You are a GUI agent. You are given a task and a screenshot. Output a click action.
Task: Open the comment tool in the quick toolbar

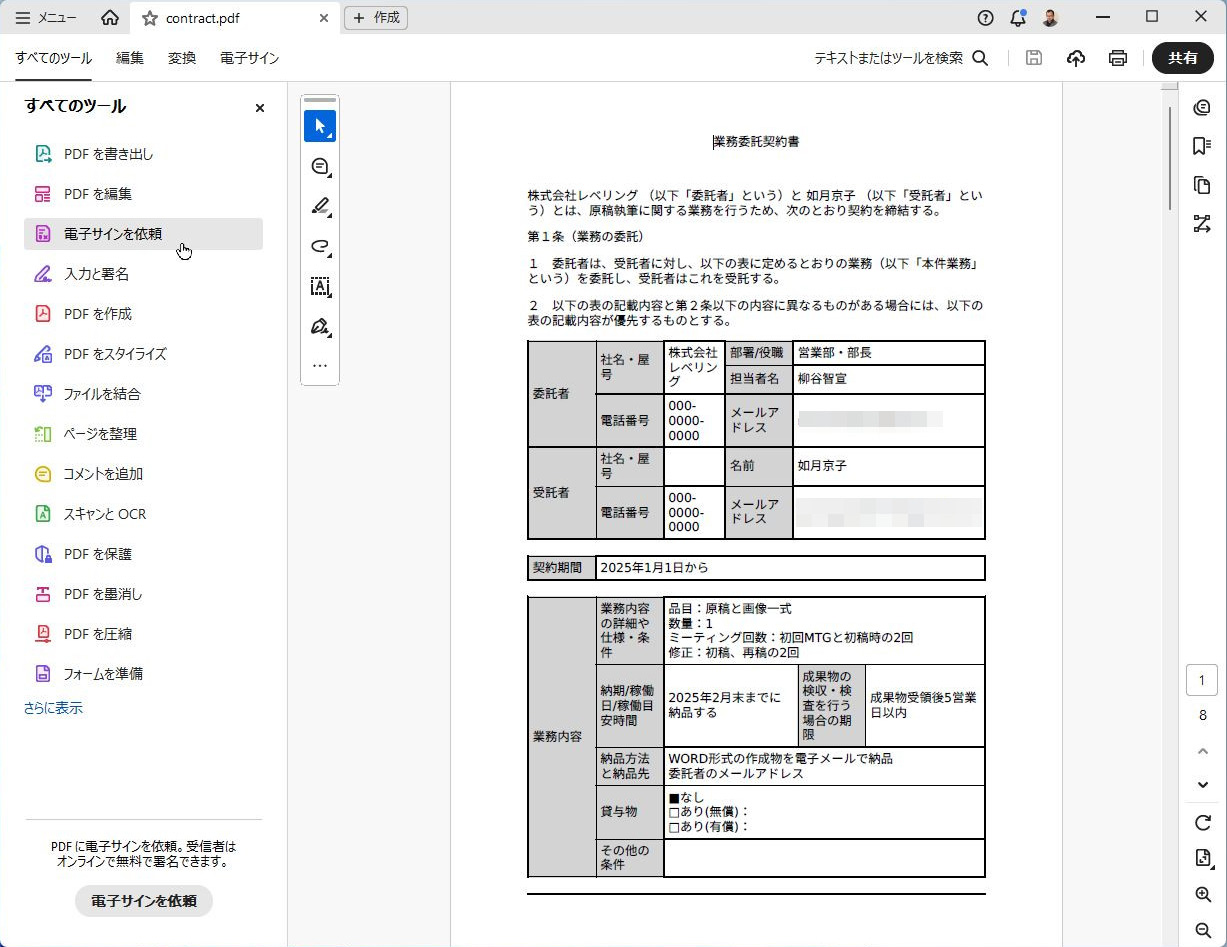pyautogui.click(x=320, y=167)
